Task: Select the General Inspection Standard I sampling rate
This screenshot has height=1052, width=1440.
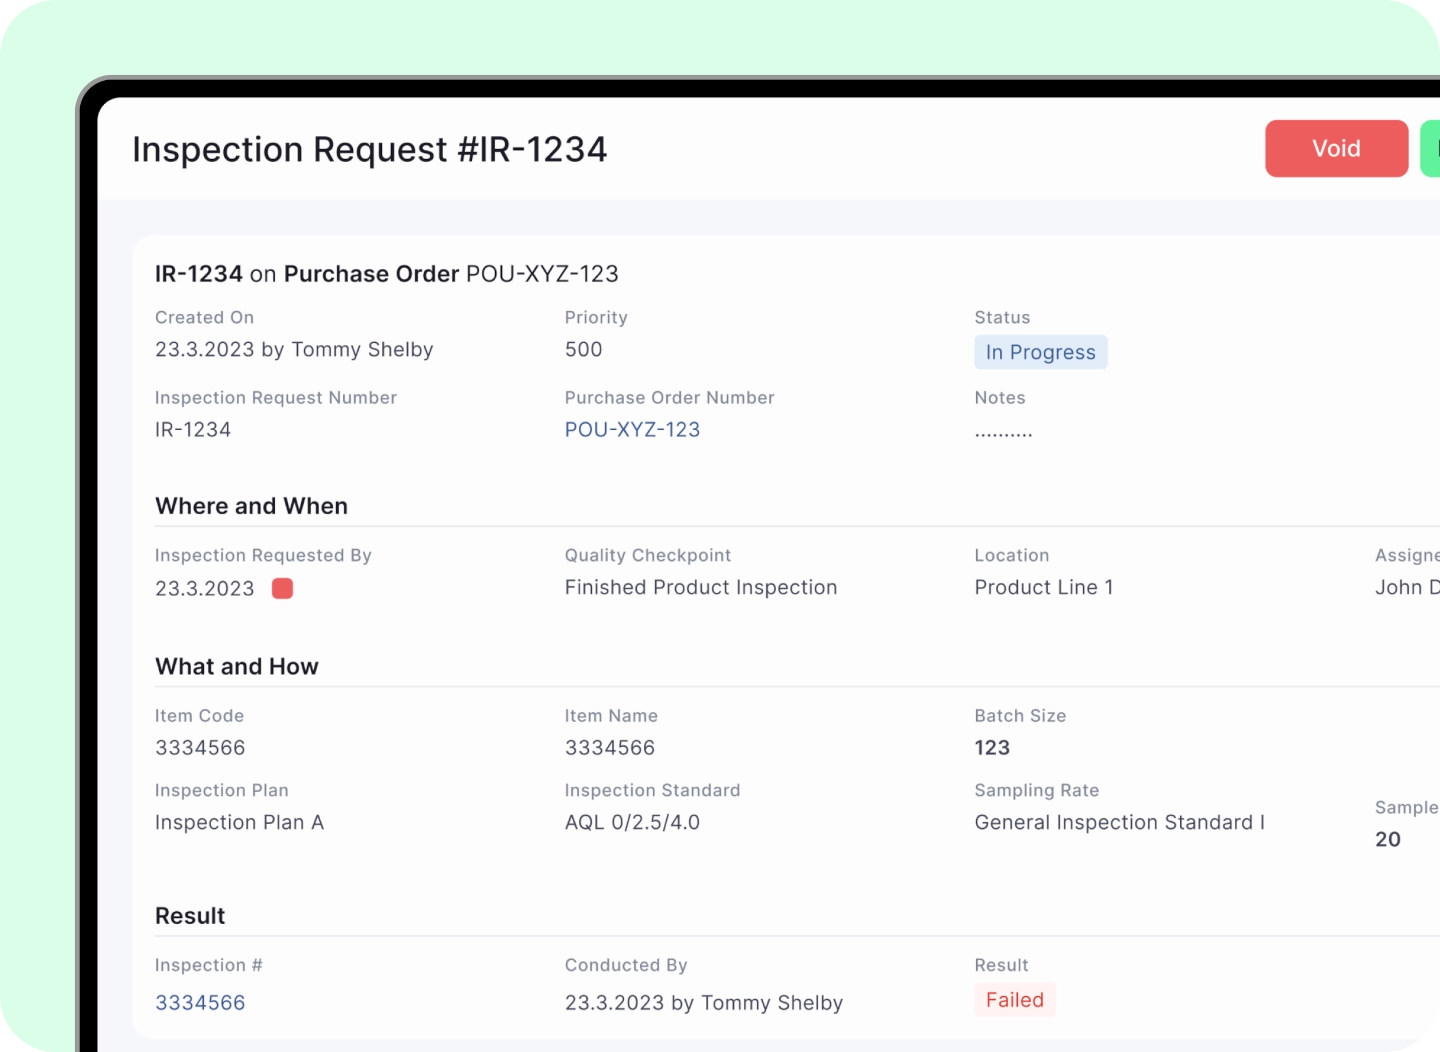Action: coord(1119,822)
